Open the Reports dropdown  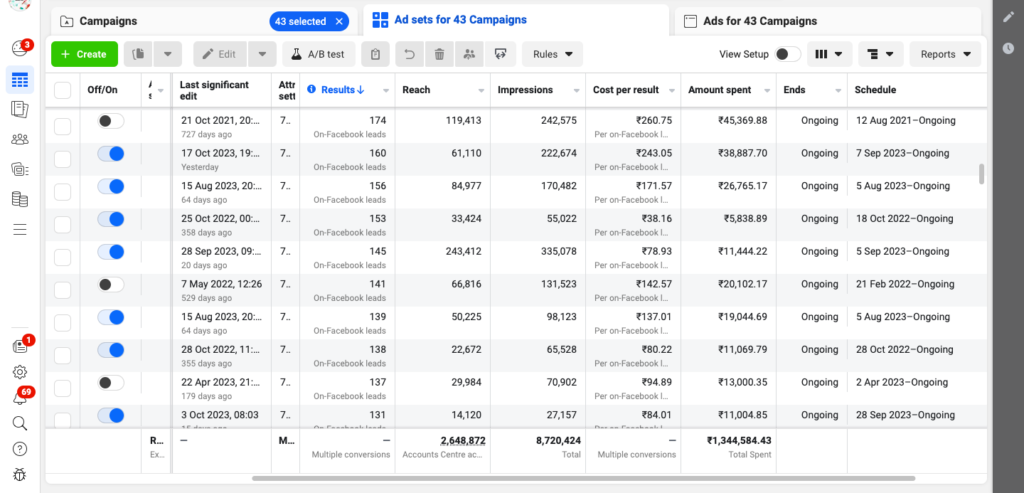[946, 54]
